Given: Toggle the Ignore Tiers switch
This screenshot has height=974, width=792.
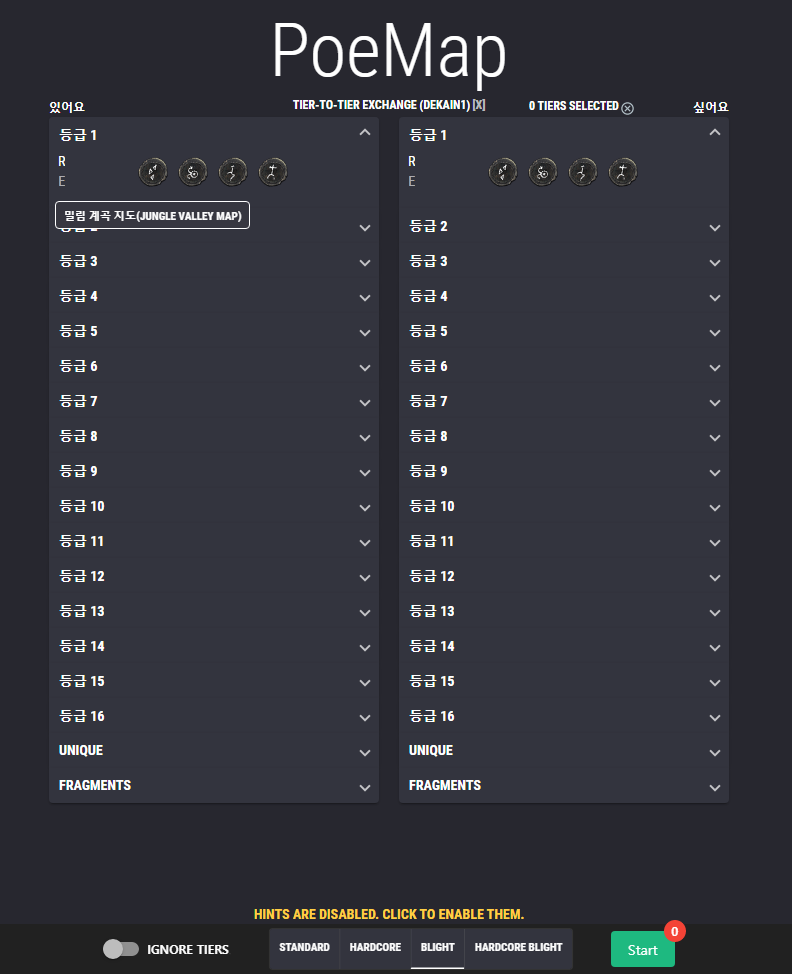Looking at the screenshot, I should (x=121, y=949).
